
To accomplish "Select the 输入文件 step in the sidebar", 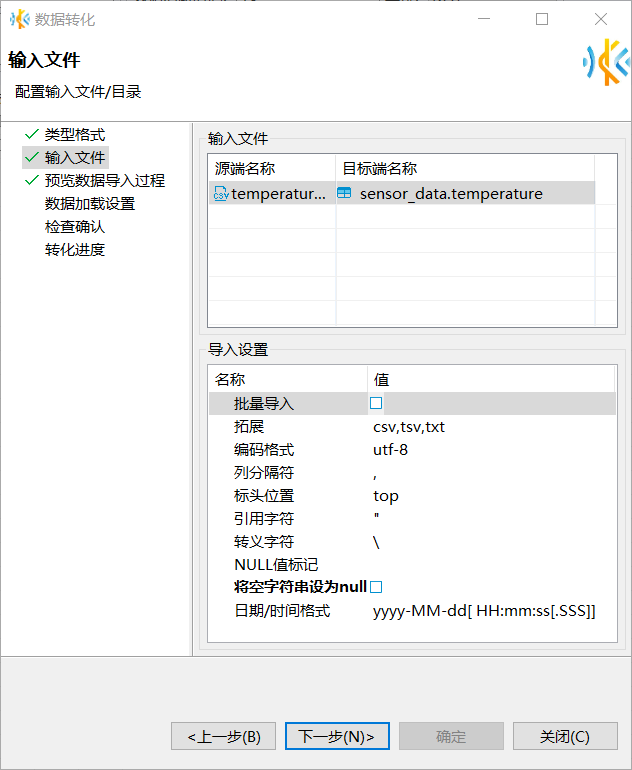I will click(x=74, y=157).
